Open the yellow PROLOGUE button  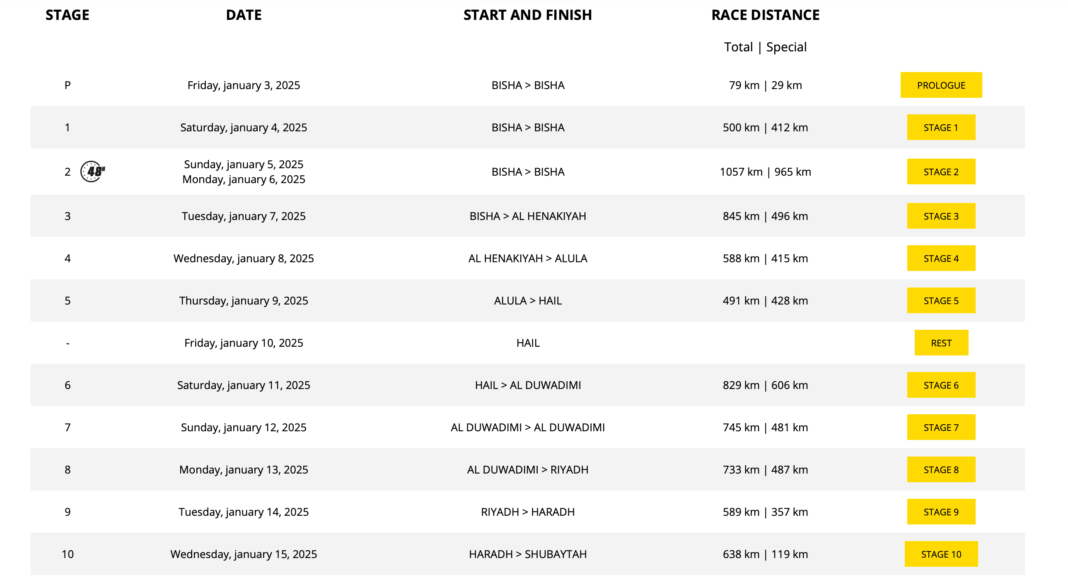[x=941, y=85]
